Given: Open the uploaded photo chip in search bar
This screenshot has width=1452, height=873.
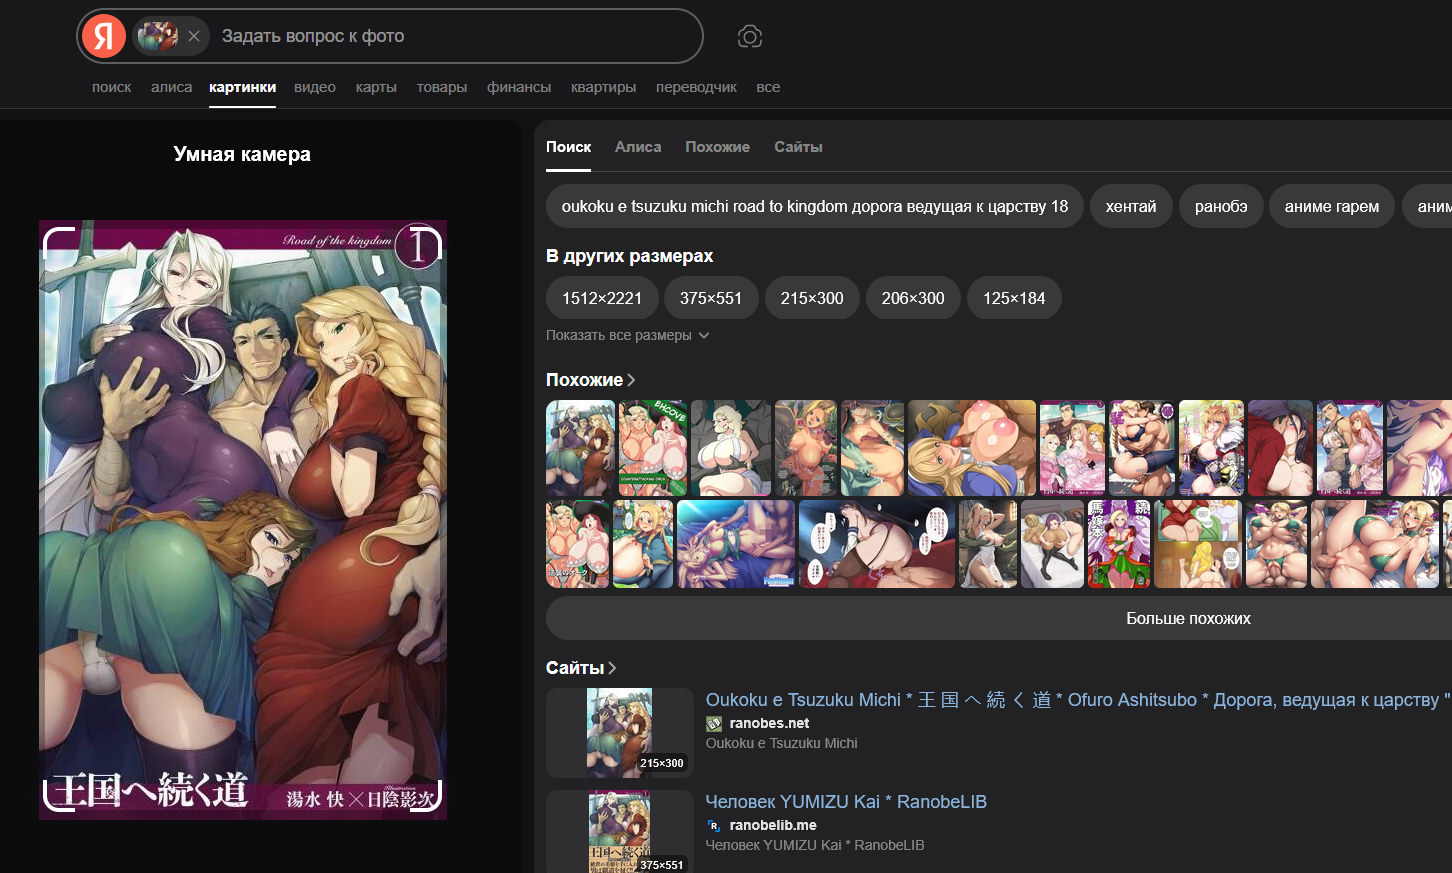Looking at the screenshot, I should [x=158, y=36].
